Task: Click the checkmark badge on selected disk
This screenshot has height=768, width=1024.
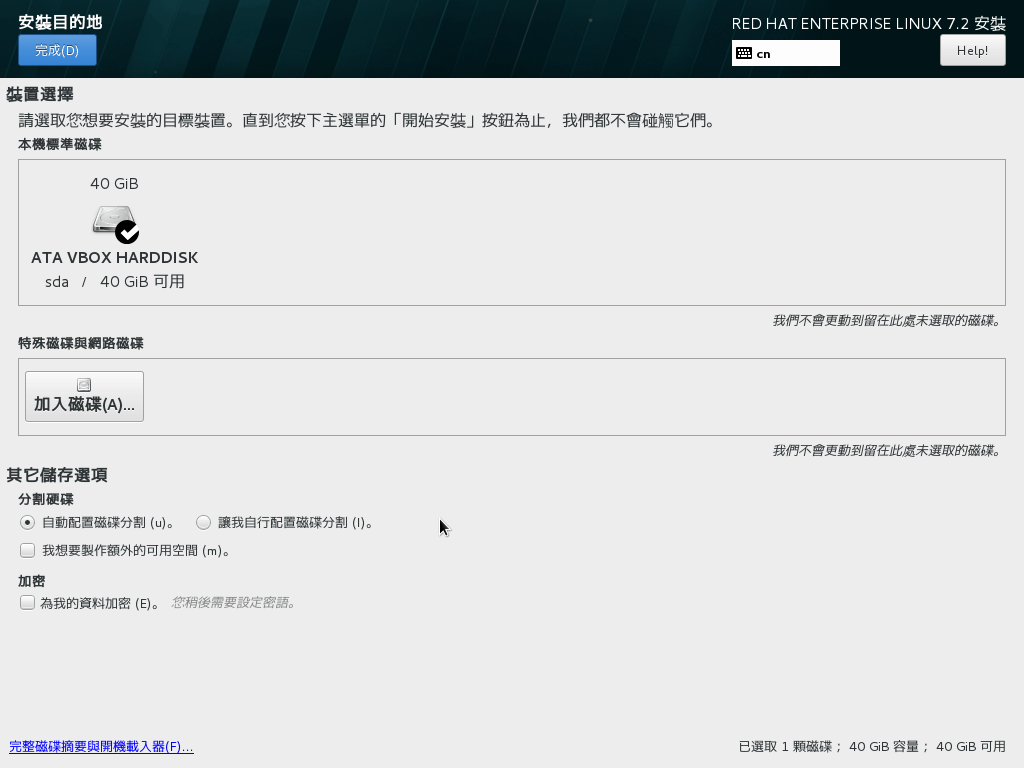Action: [127, 232]
